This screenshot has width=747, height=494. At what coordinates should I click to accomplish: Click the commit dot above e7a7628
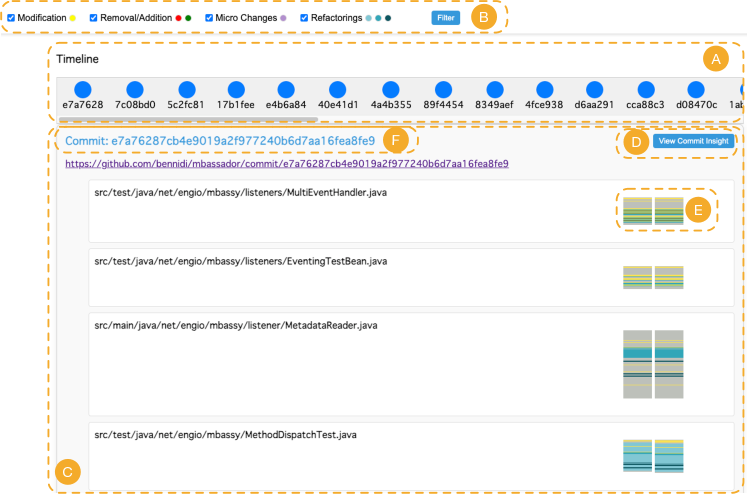82,90
